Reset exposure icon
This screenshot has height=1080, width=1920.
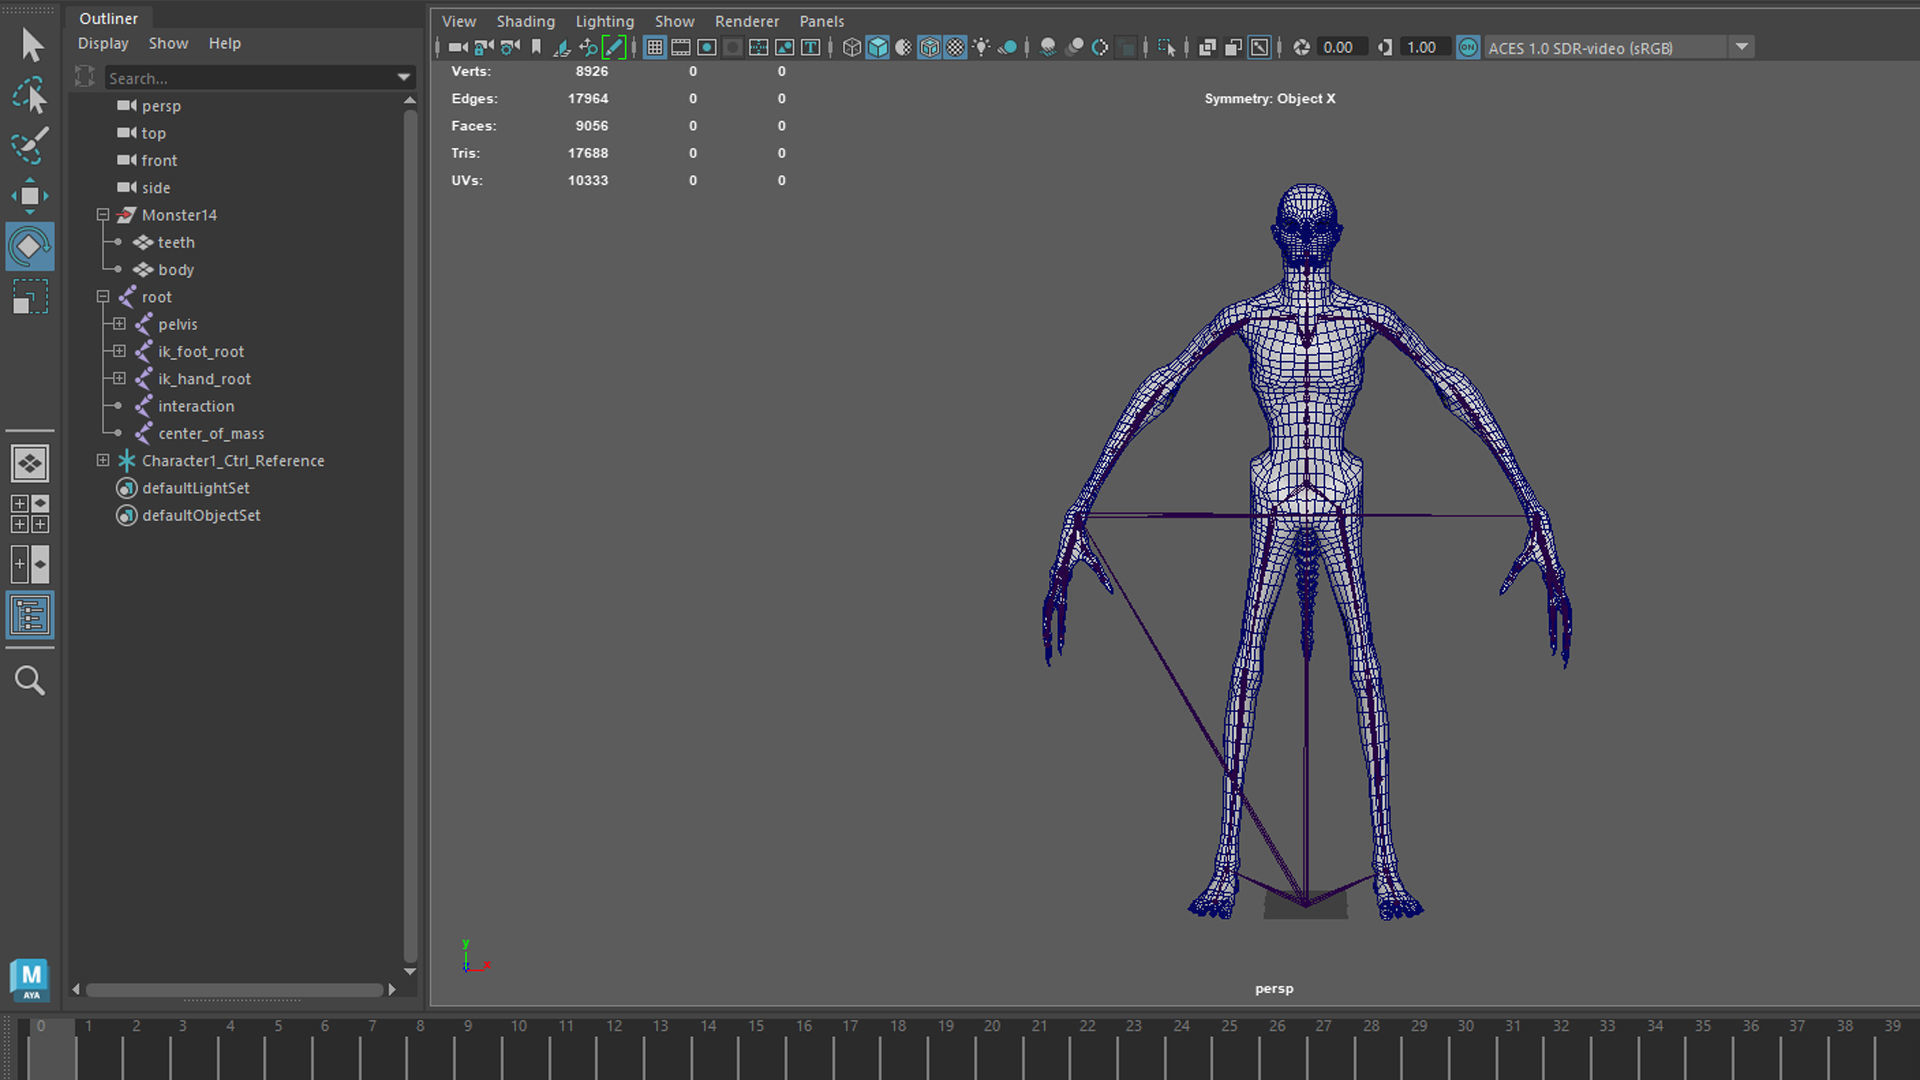pos(1301,47)
